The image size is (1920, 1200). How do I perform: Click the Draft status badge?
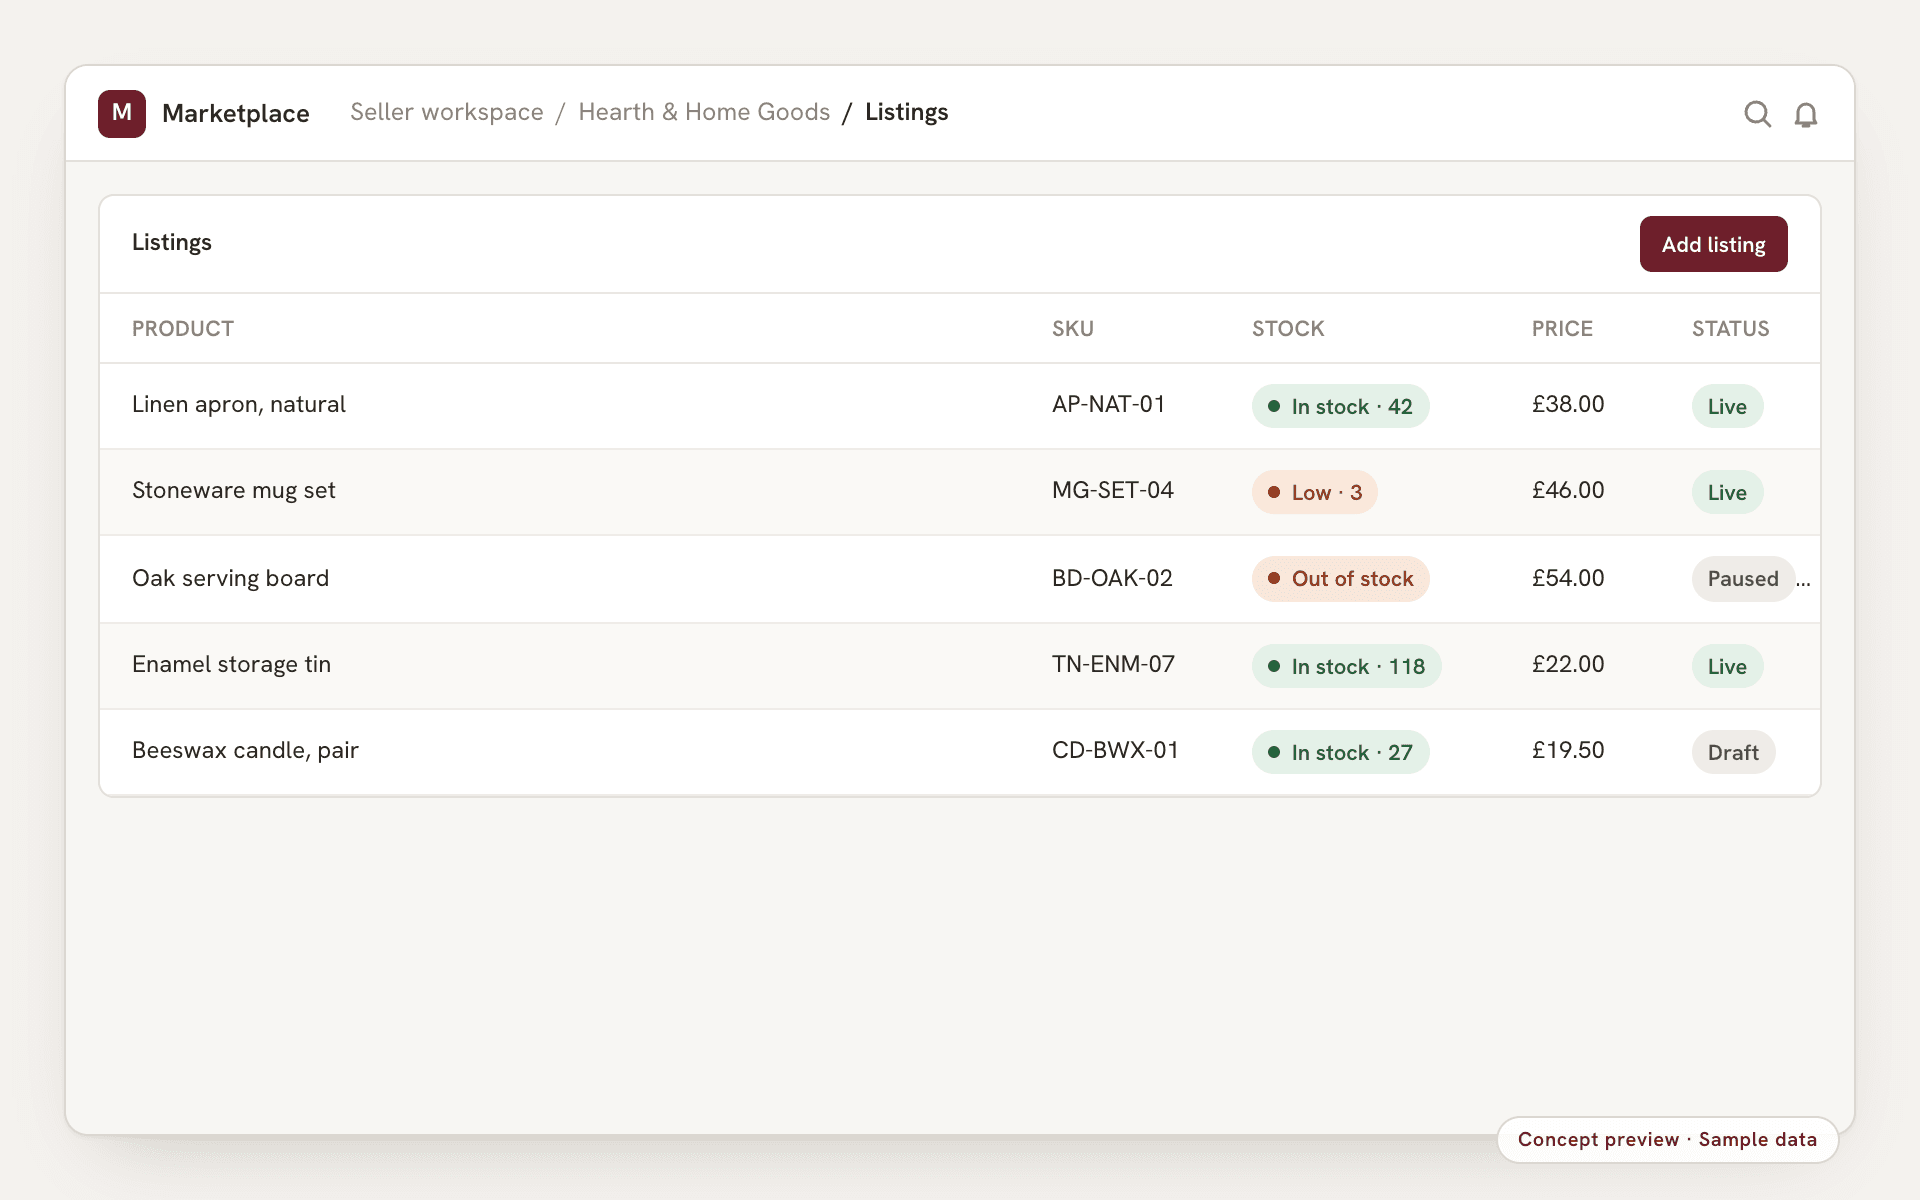click(x=1733, y=752)
